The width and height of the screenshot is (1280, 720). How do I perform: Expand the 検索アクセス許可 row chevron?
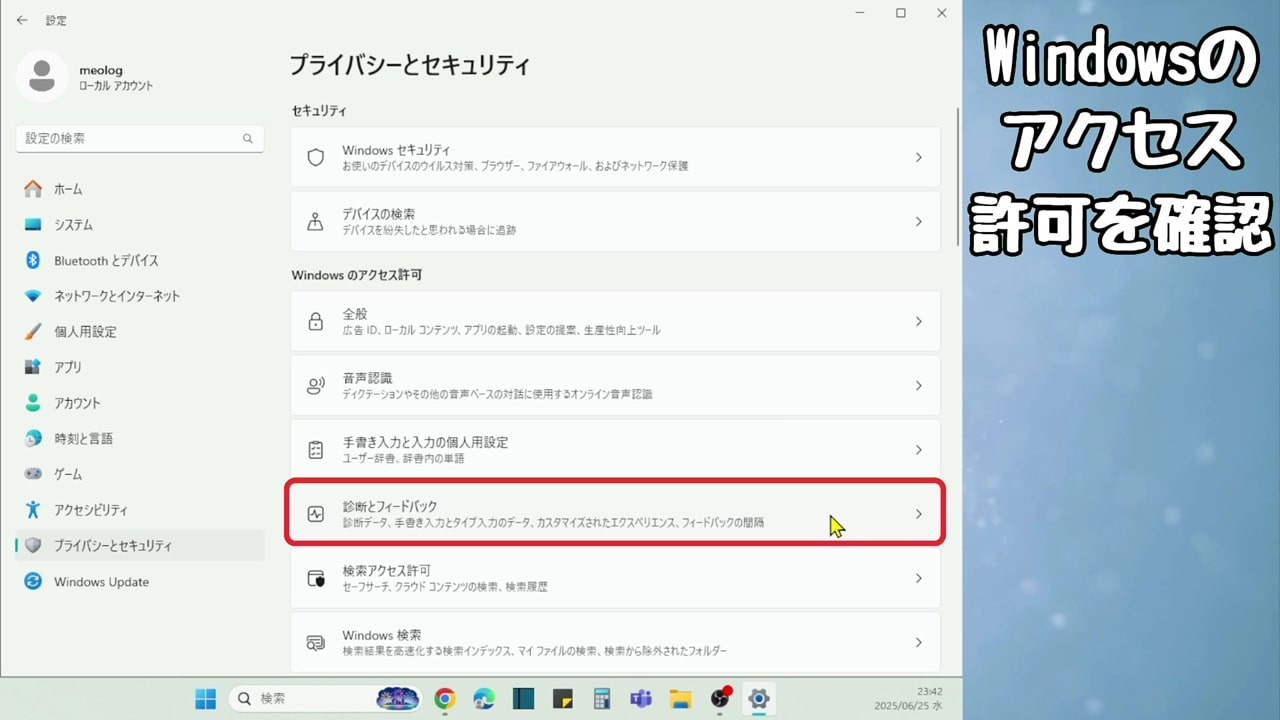[919, 578]
